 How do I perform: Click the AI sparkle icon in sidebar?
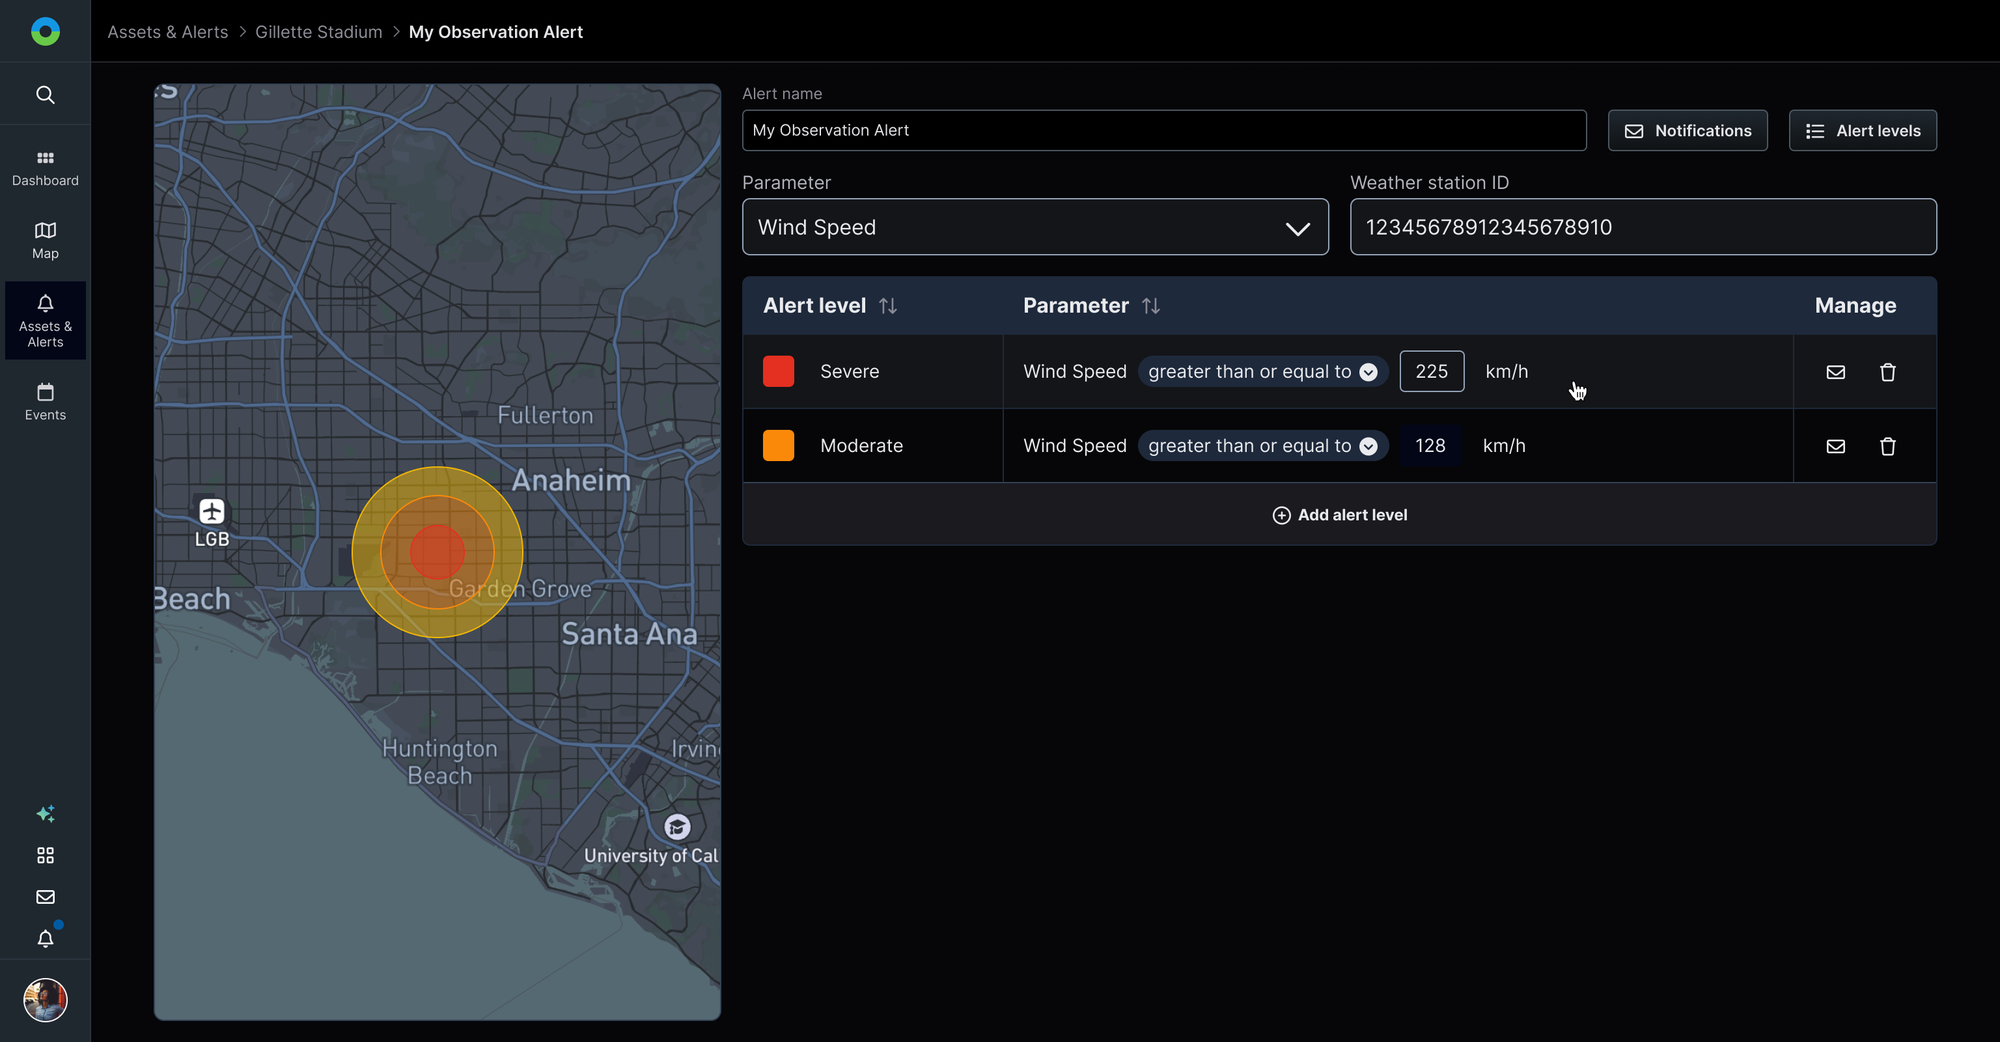[x=45, y=814]
